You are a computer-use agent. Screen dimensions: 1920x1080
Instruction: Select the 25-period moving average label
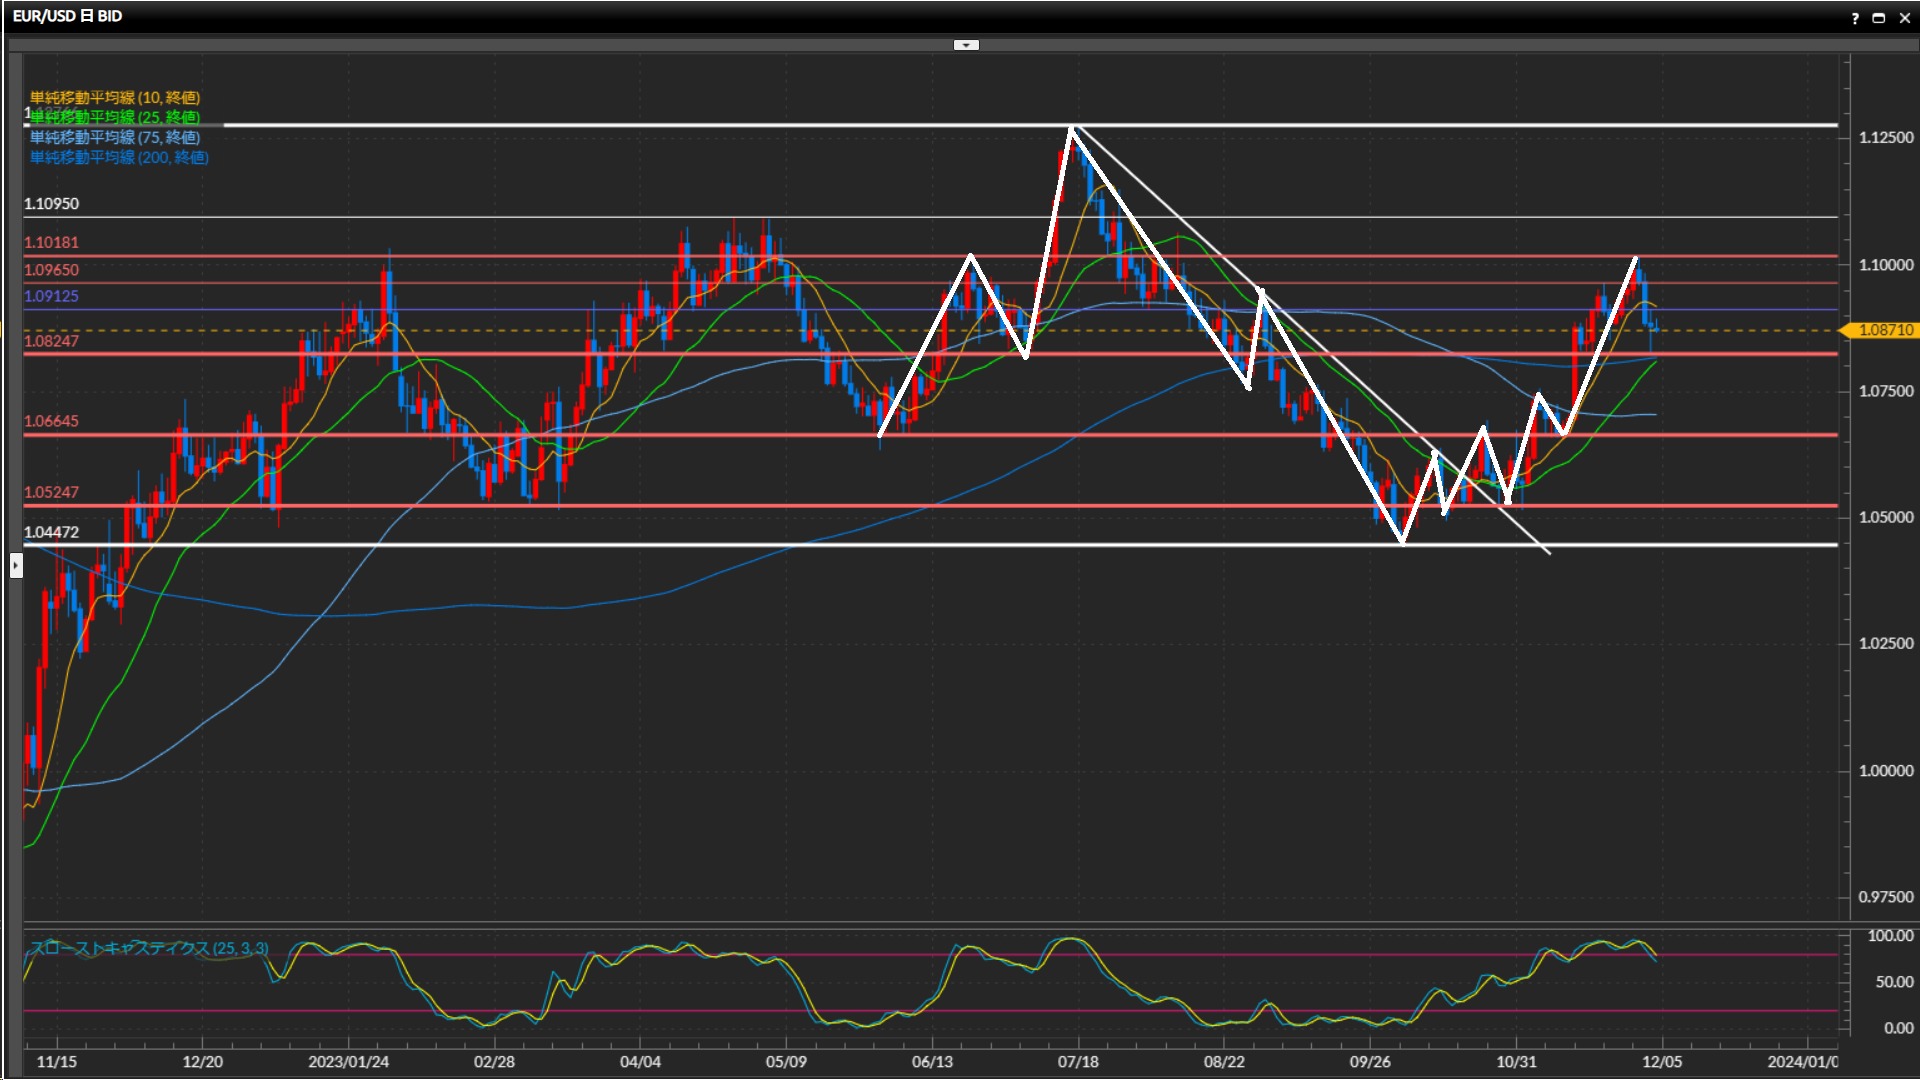point(115,117)
